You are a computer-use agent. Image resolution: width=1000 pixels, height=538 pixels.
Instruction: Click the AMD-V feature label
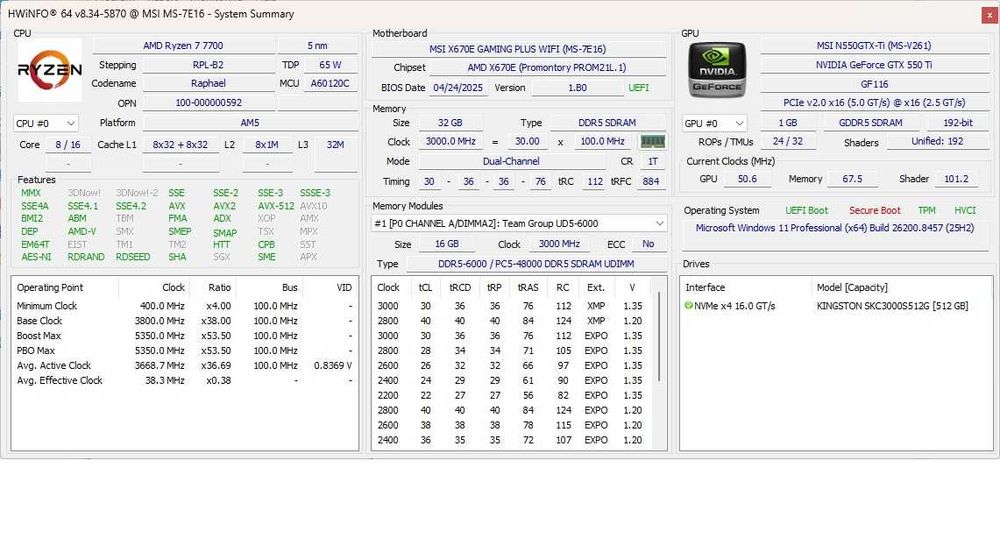click(82, 231)
